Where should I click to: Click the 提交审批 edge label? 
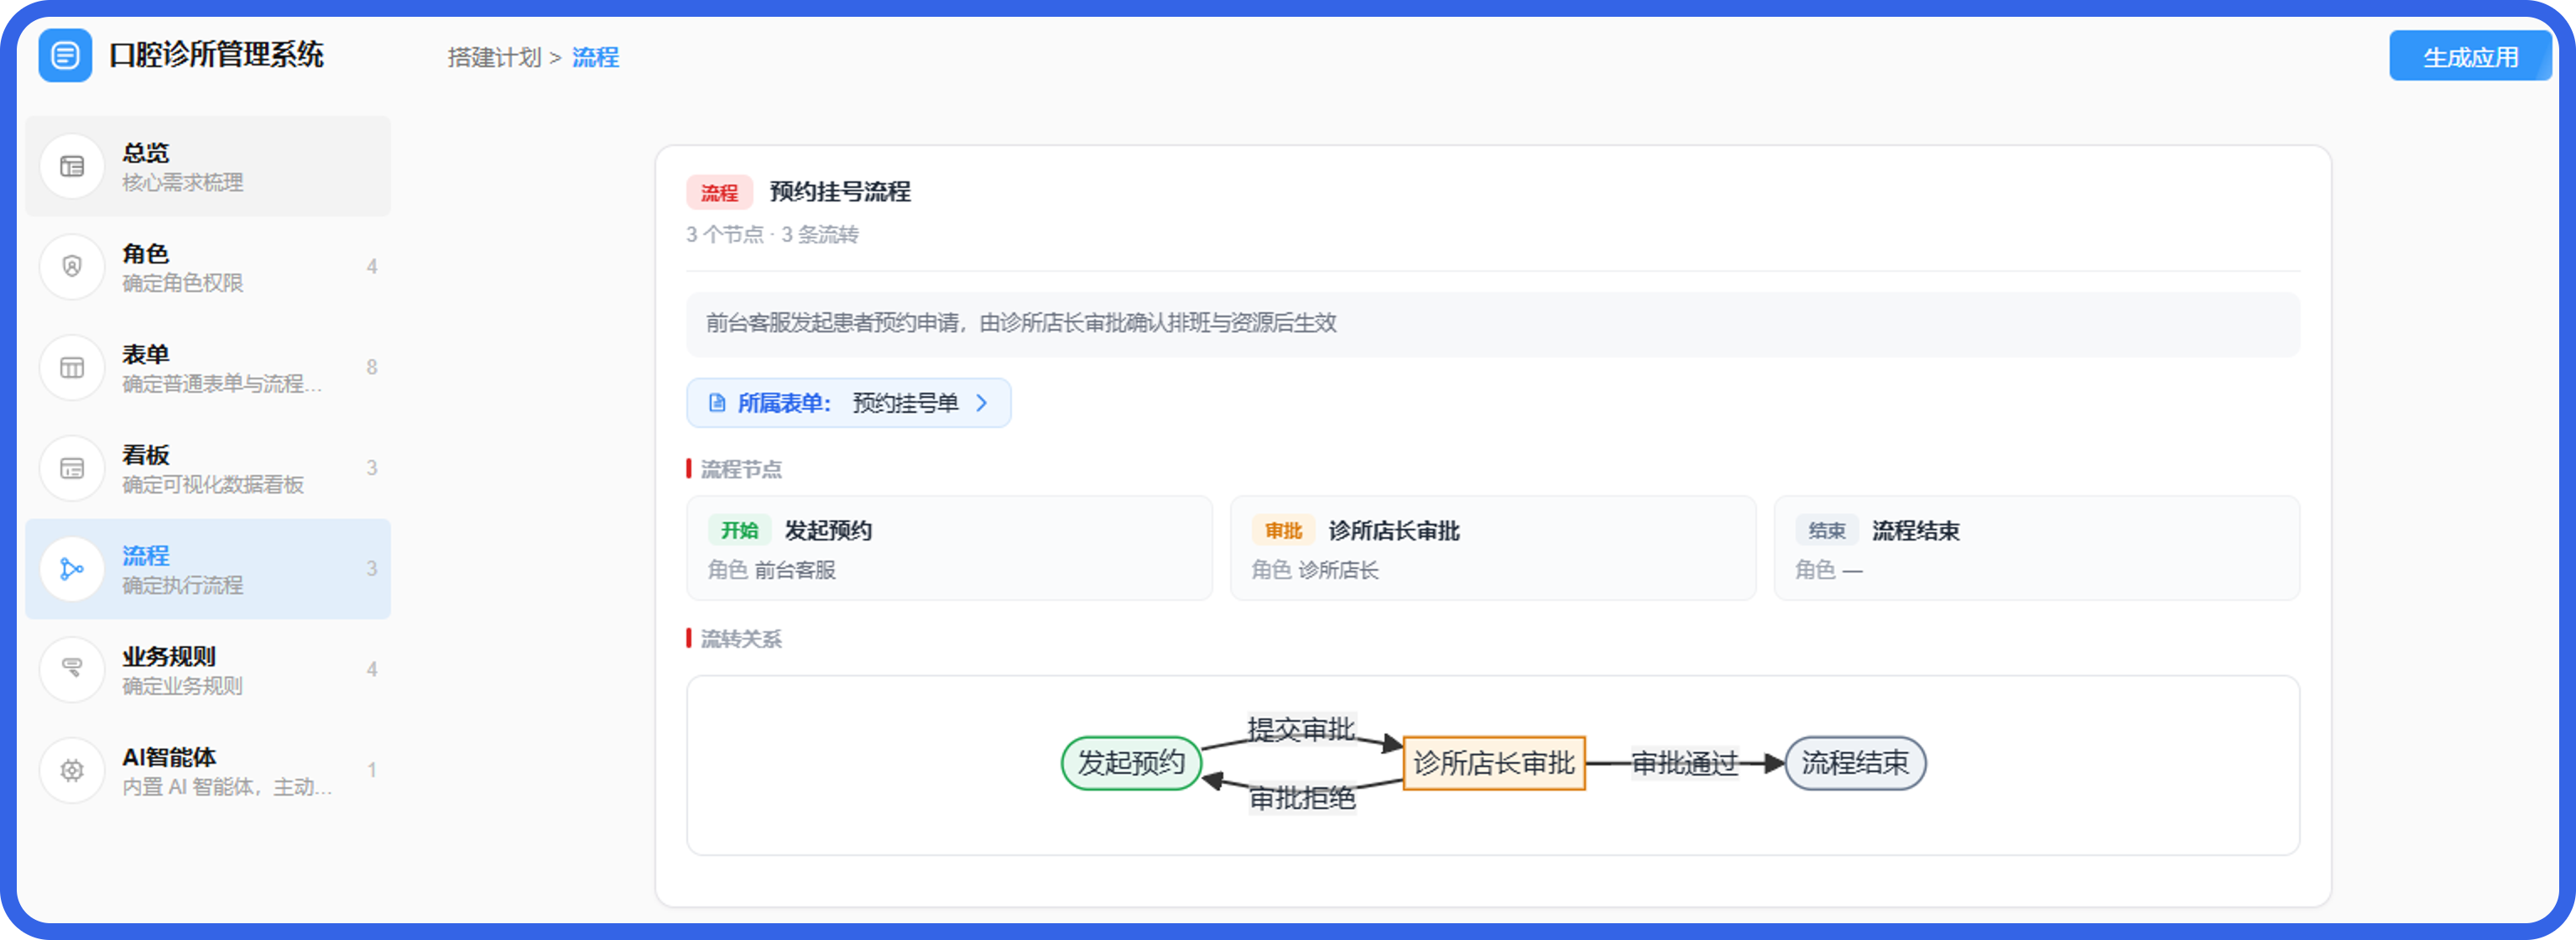1301,729
